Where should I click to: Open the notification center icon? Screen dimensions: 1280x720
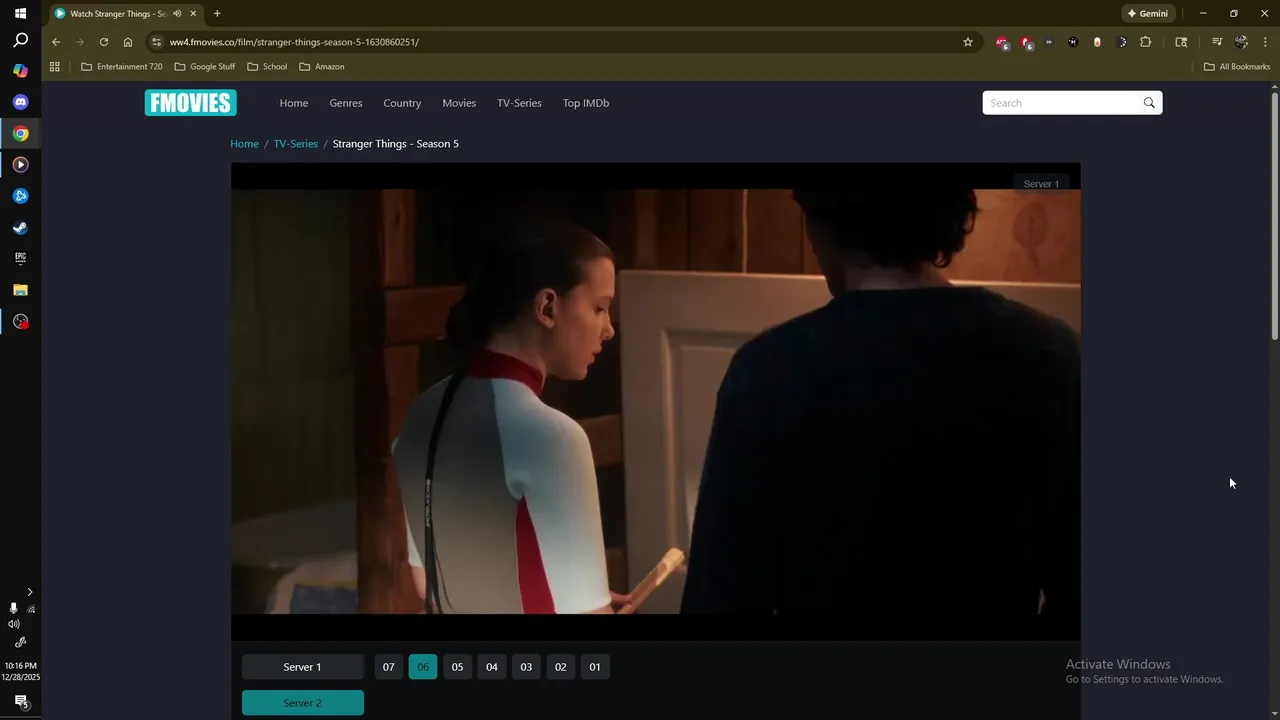click(20, 702)
